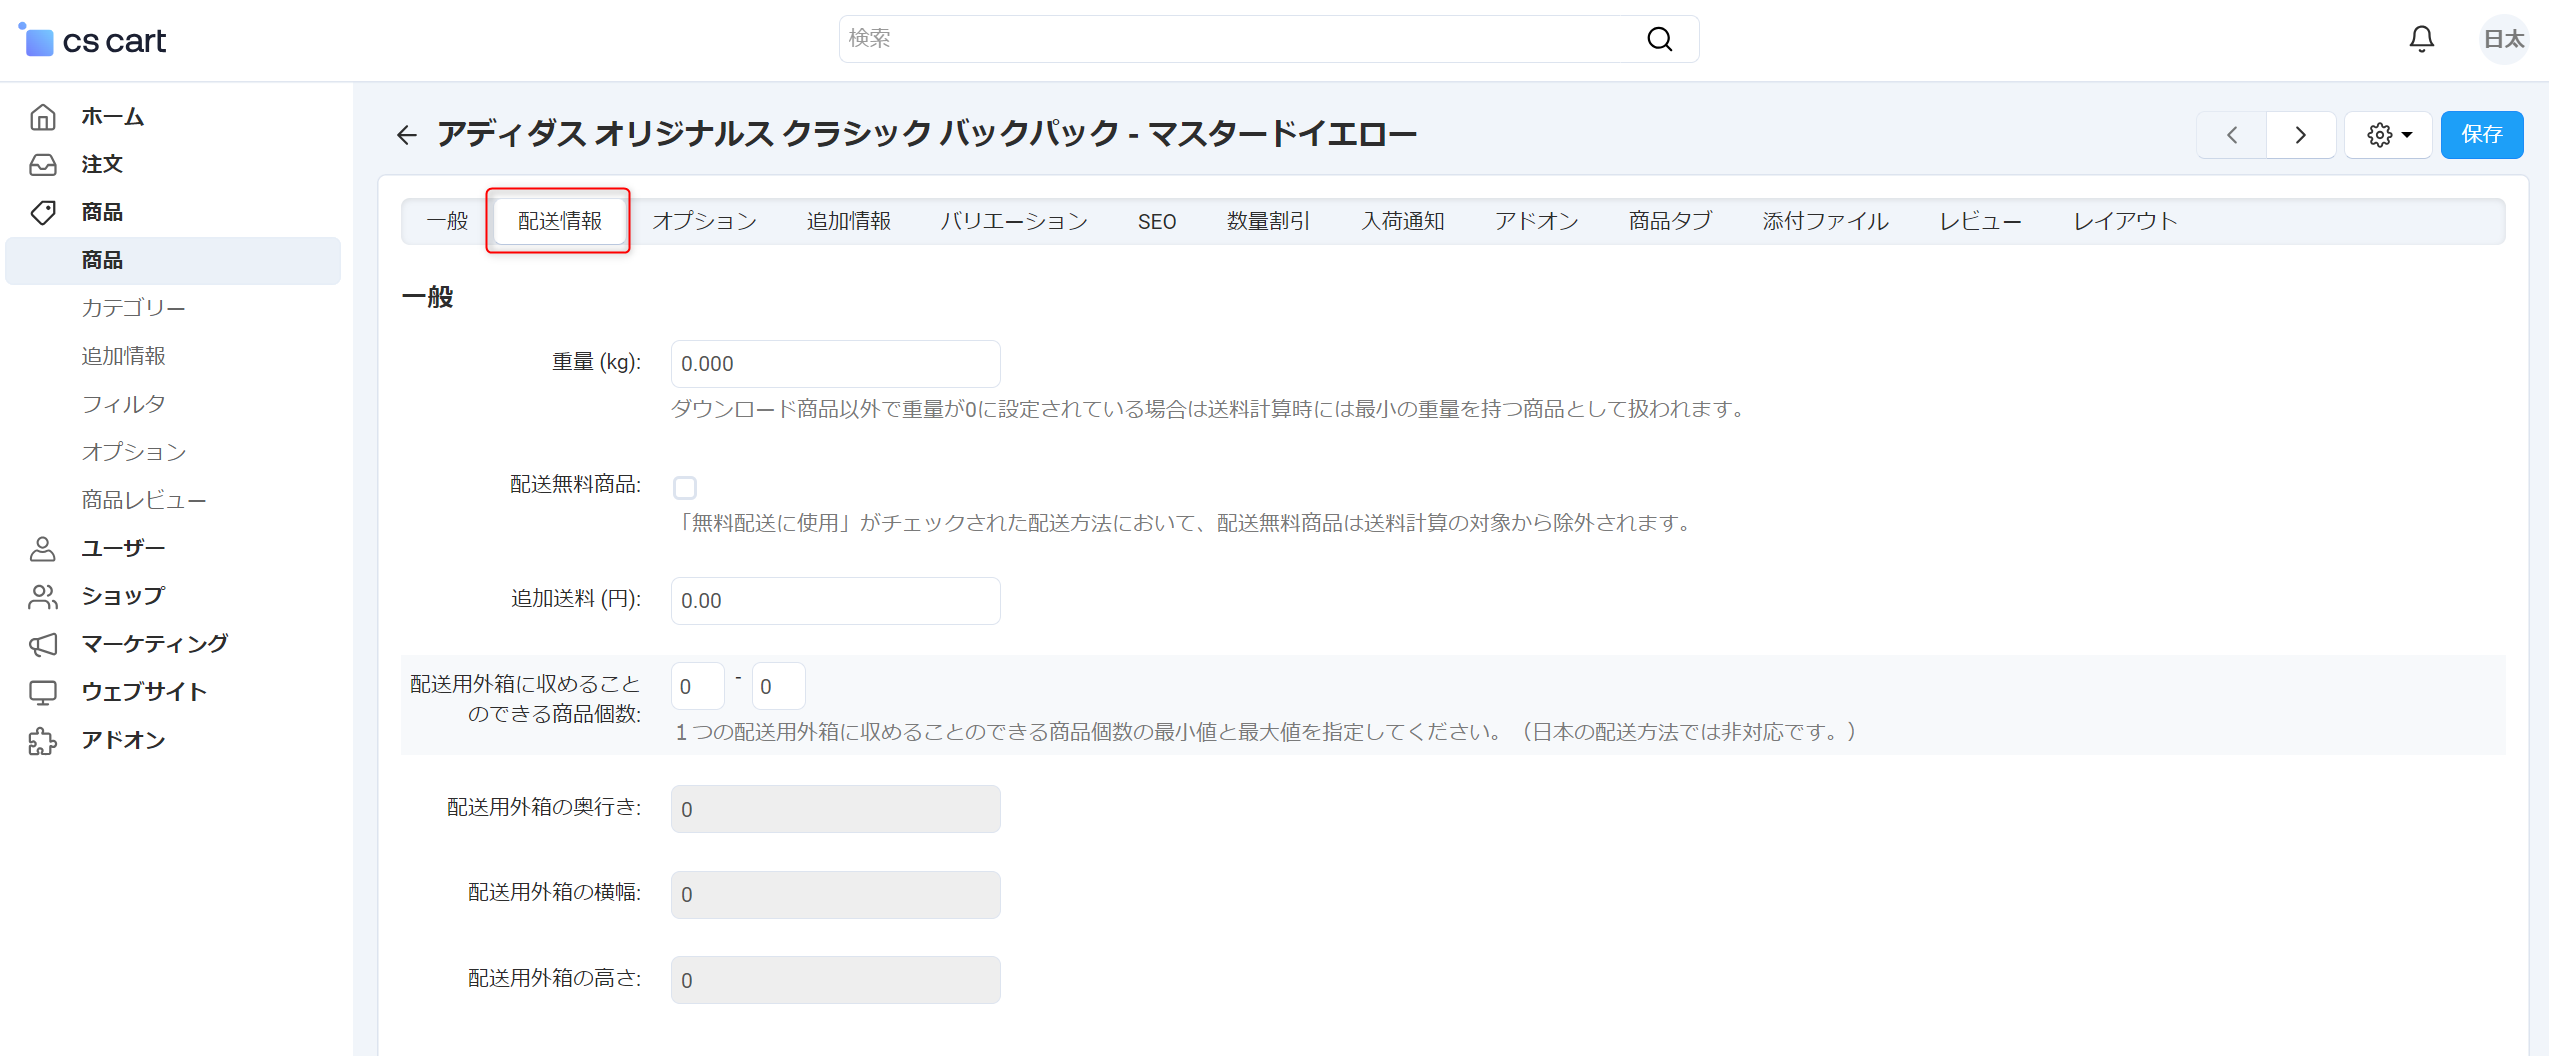Click the Add-ons puzzle icon in sidebar
2549x1056 pixels.
[43, 740]
